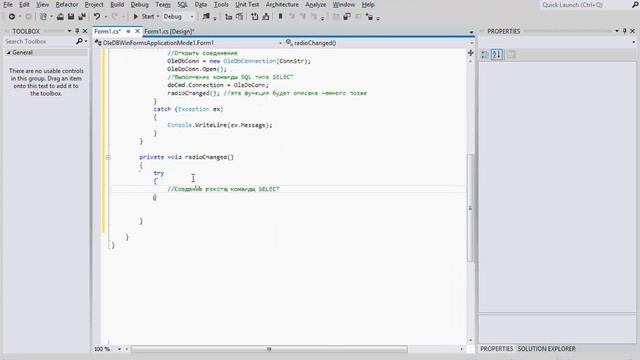This screenshot has width=640, height=360.
Task: Click the Alphabetical sort icon in Properties
Action: coord(497,54)
